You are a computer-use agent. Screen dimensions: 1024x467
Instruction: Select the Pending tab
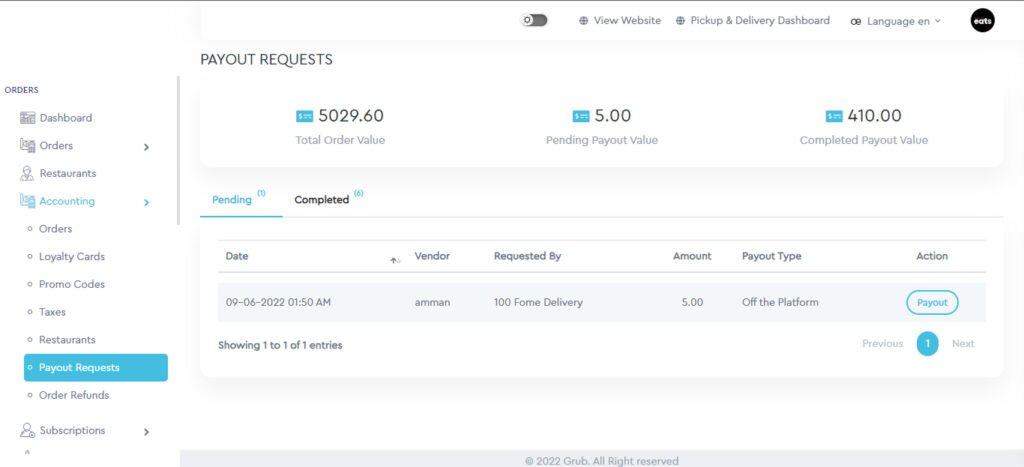pos(232,200)
